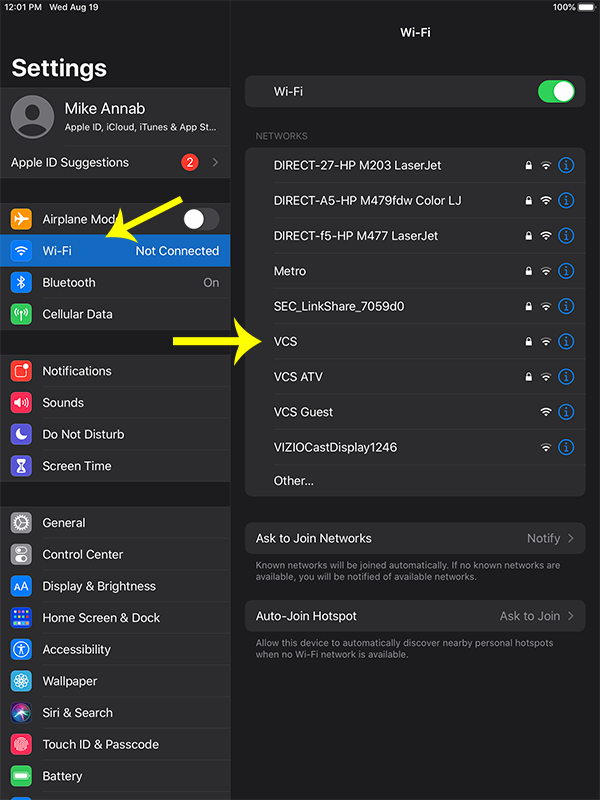Screen dimensions: 600x800
Task: Open info for Metro network
Action: (x=566, y=271)
